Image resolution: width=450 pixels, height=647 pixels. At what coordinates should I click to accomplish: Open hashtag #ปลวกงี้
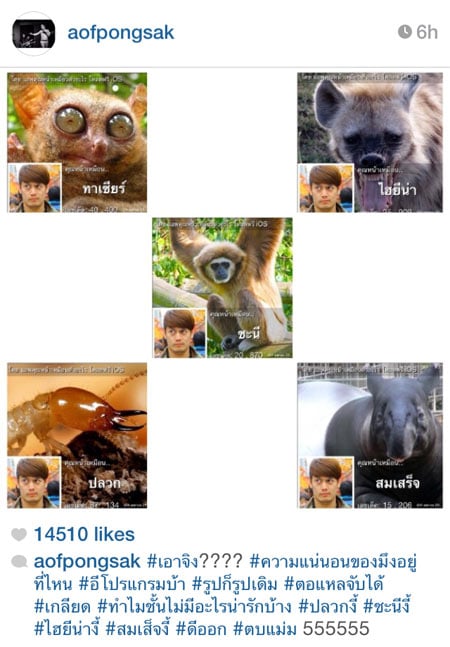click(327, 607)
